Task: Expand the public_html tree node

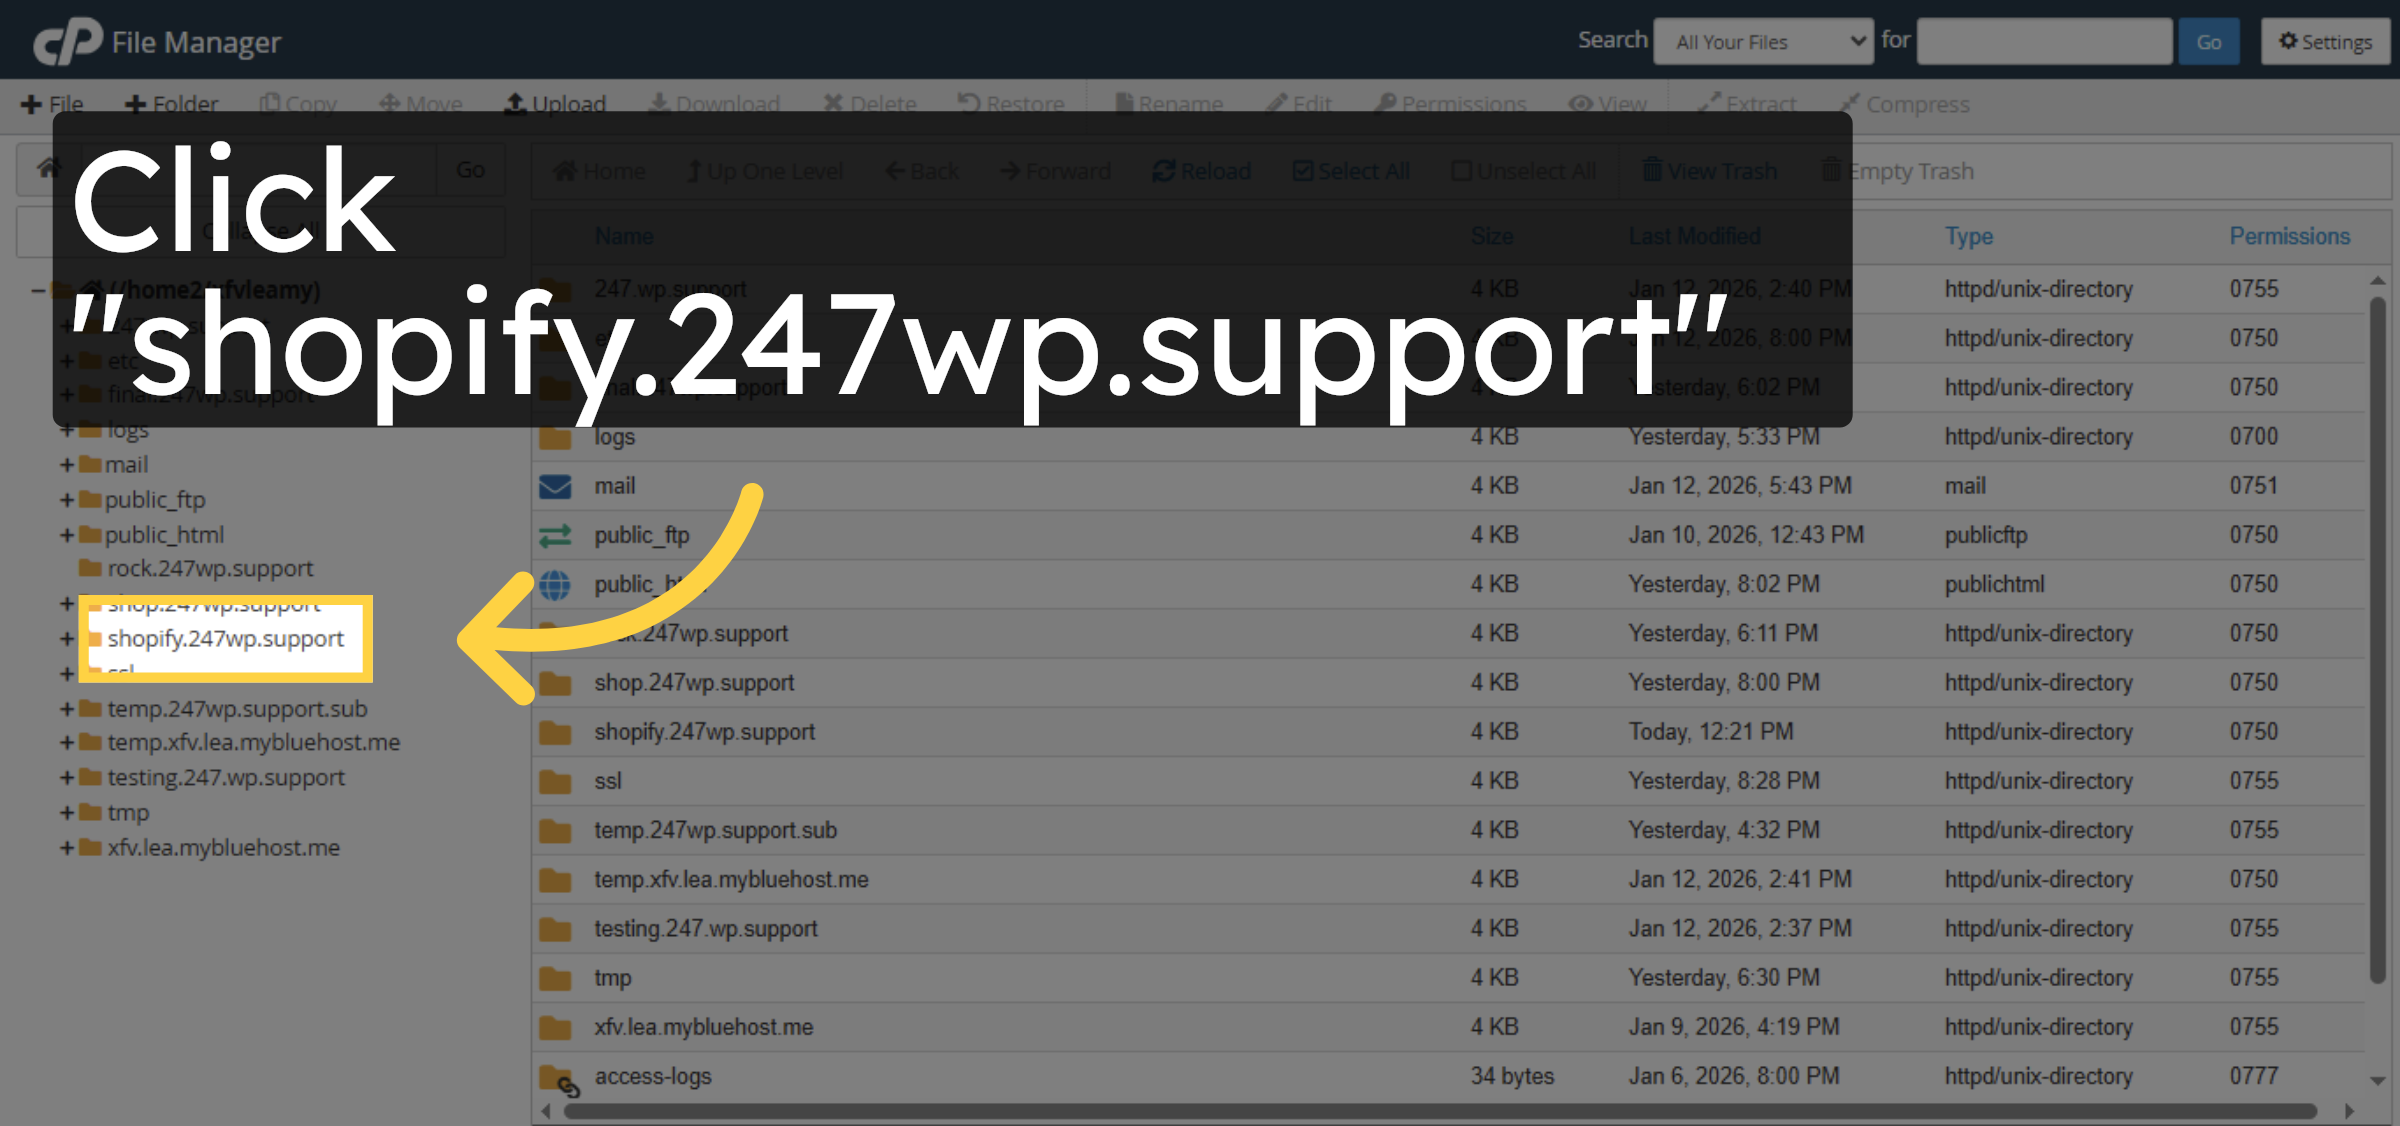Action: [66, 534]
